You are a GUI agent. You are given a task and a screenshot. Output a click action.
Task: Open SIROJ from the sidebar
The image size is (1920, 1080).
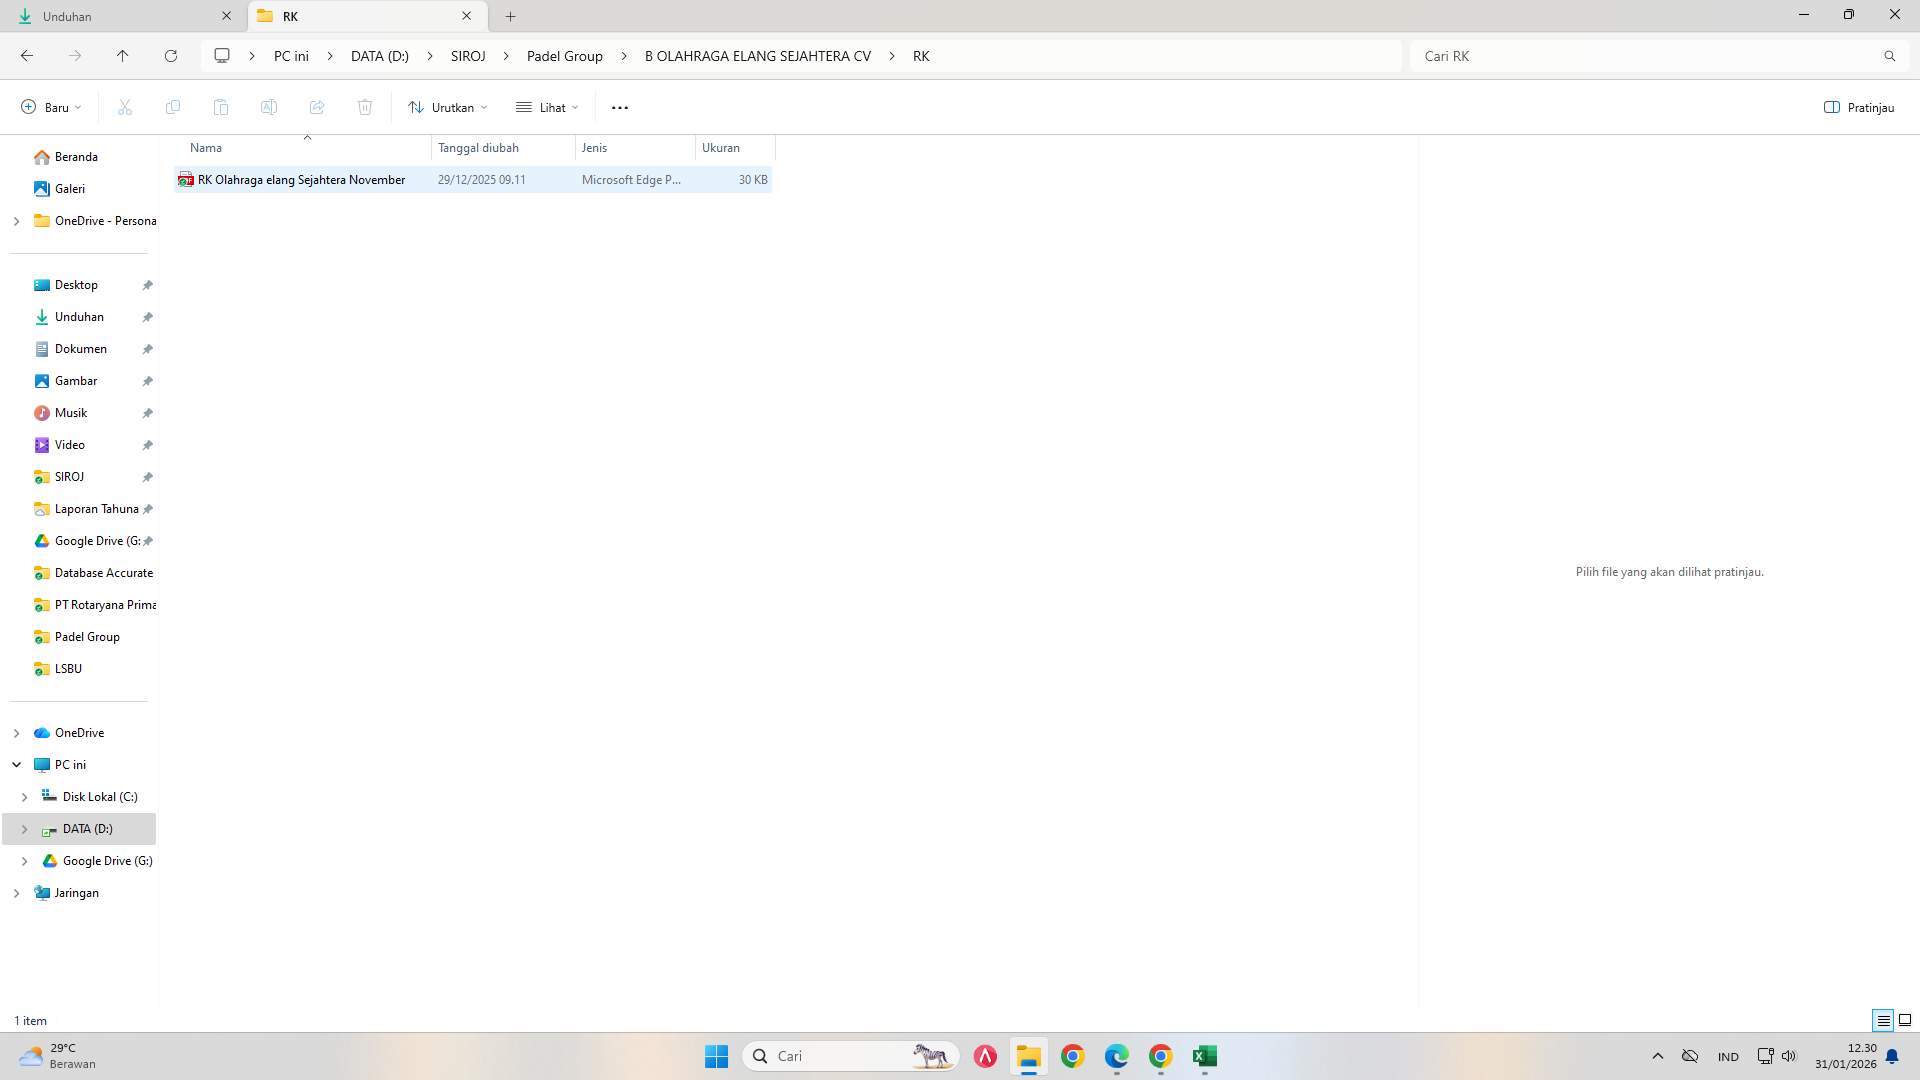(x=68, y=477)
